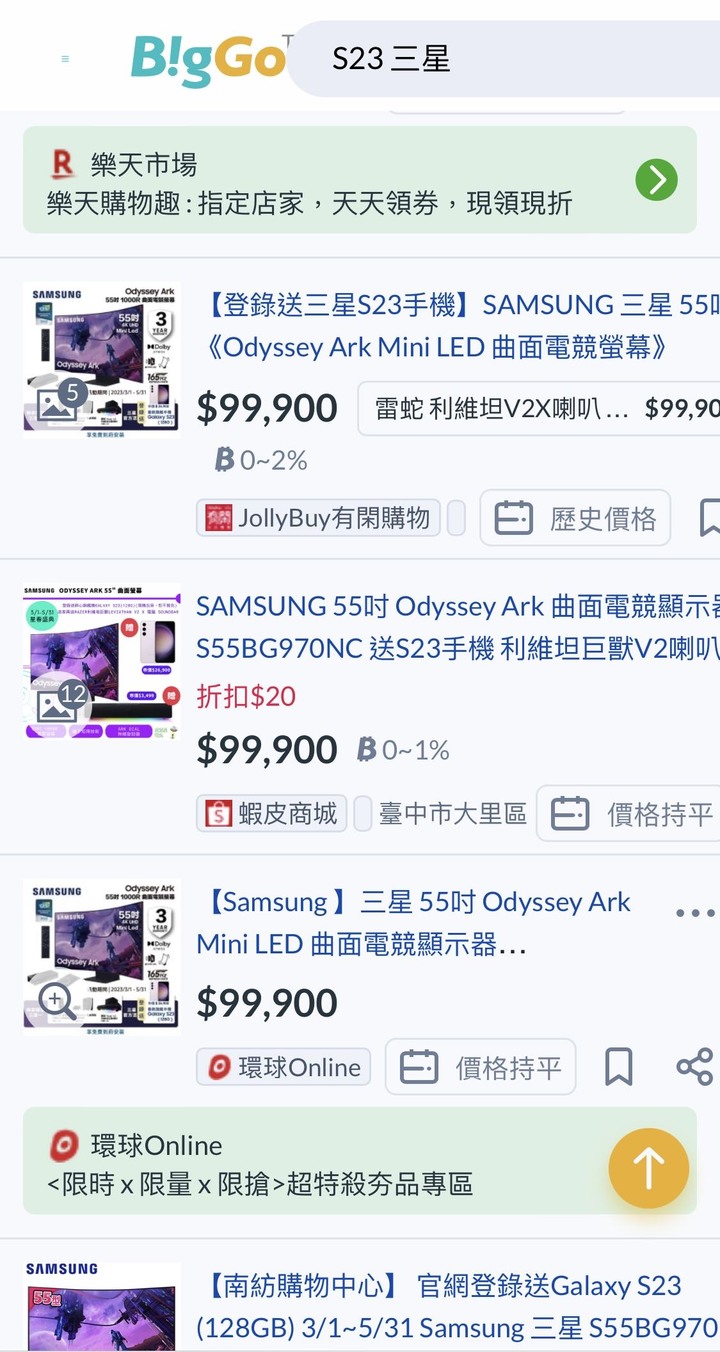
Task: Bookmark the 環球Online listing
Action: click(x=619, y=1067)
